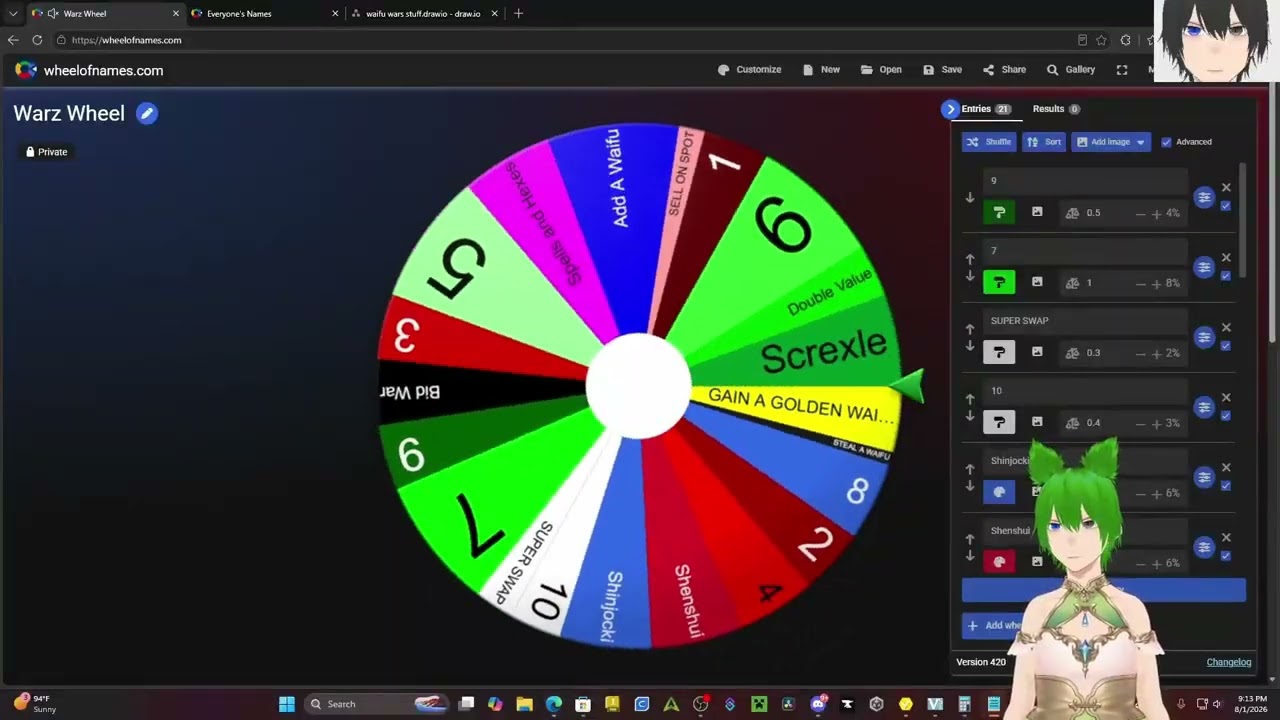1280x720 pixels.
Task: Enter fullscreen mode icon
Action: point(1122,70)
